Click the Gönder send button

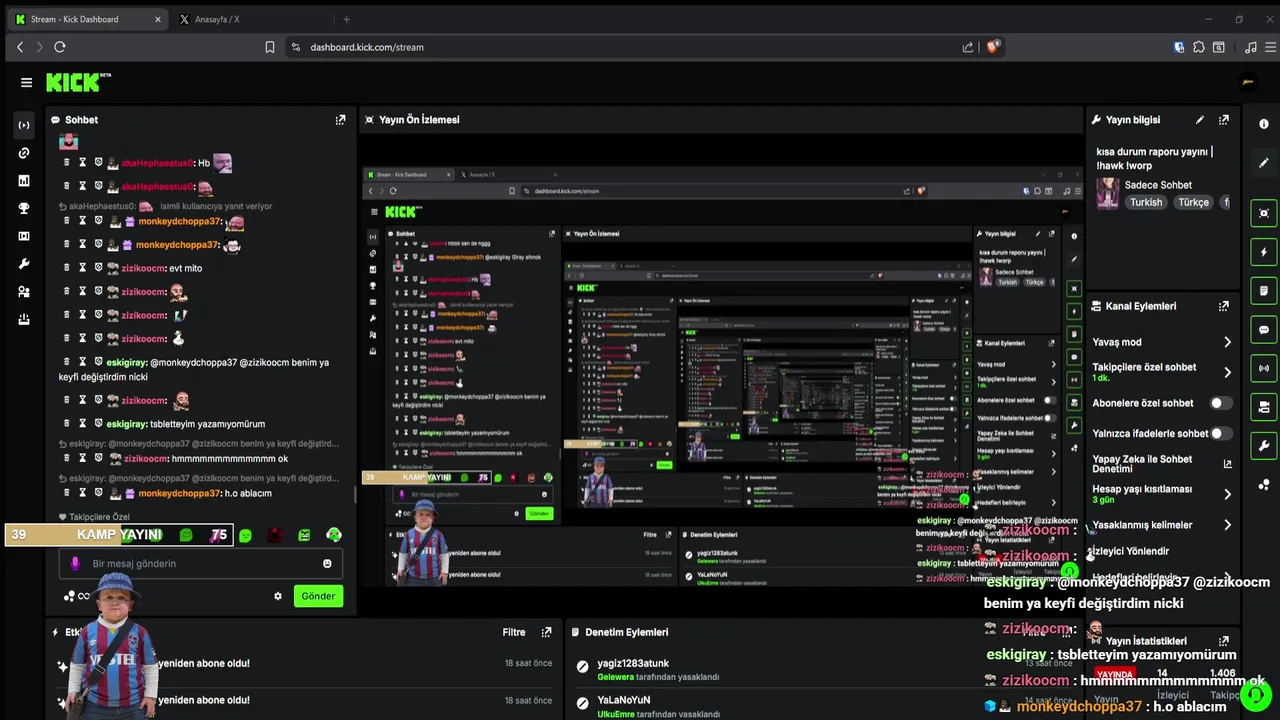point(318,596)
